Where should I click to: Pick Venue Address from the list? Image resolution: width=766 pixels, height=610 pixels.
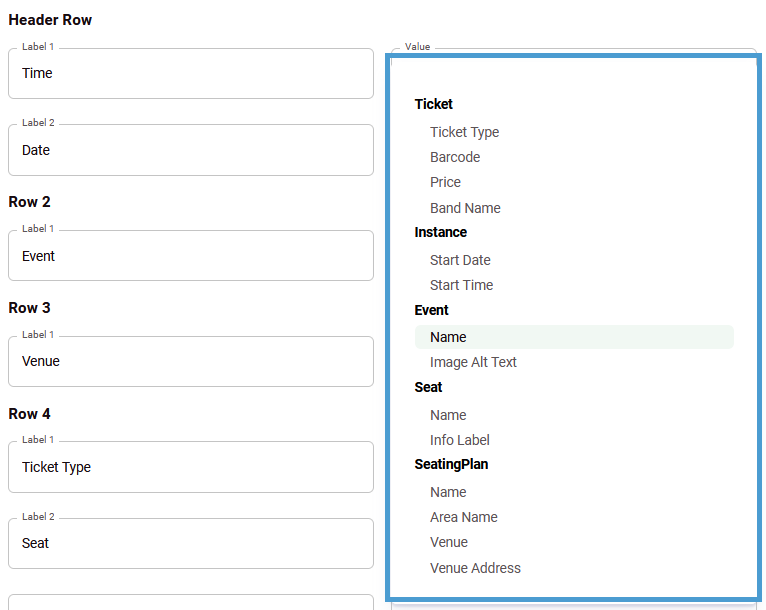pos(574,568)
